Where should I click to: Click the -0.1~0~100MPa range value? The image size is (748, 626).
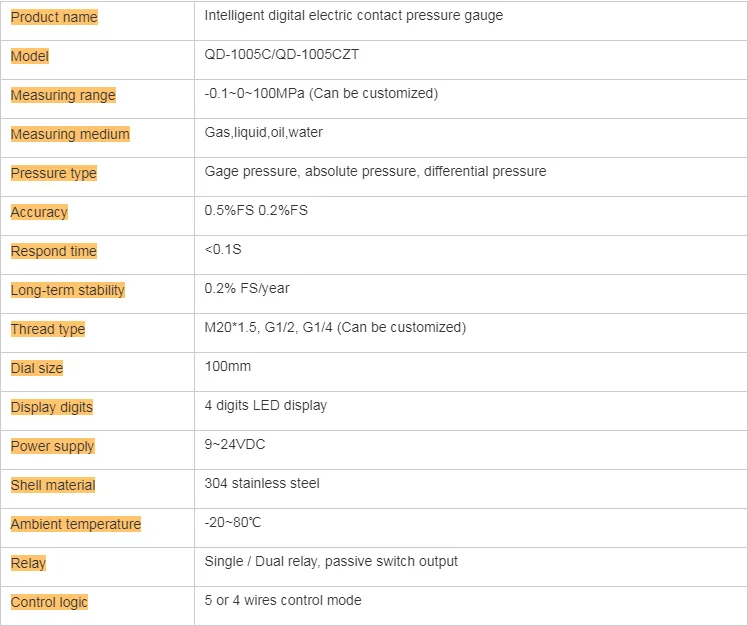tap(321, 94)
